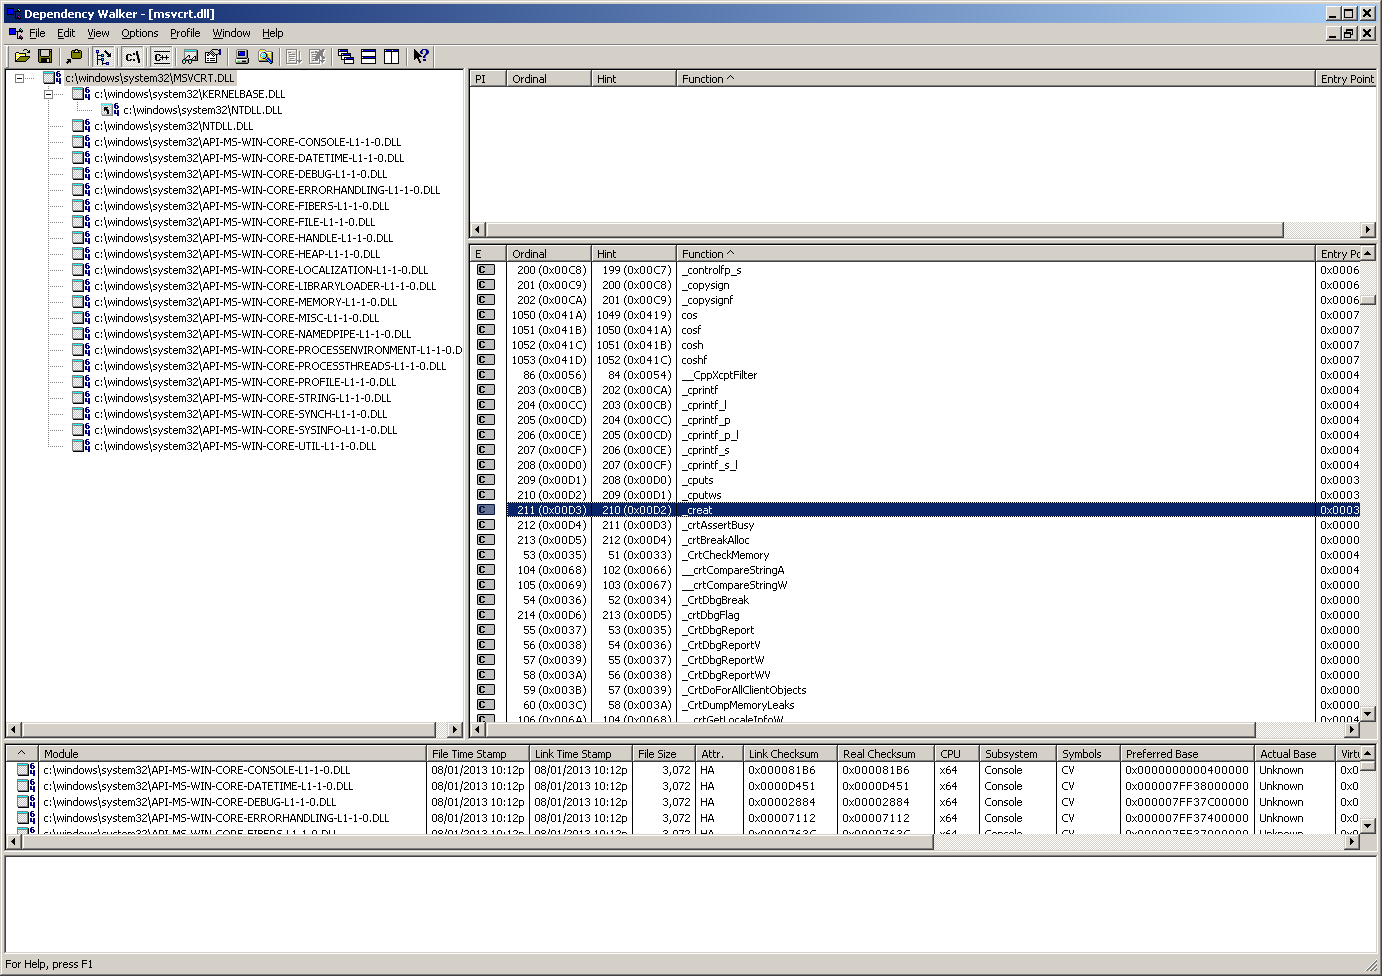1382x976 pixels.
Task: Click the Link Checksum column header
Action: click(790, 754)
